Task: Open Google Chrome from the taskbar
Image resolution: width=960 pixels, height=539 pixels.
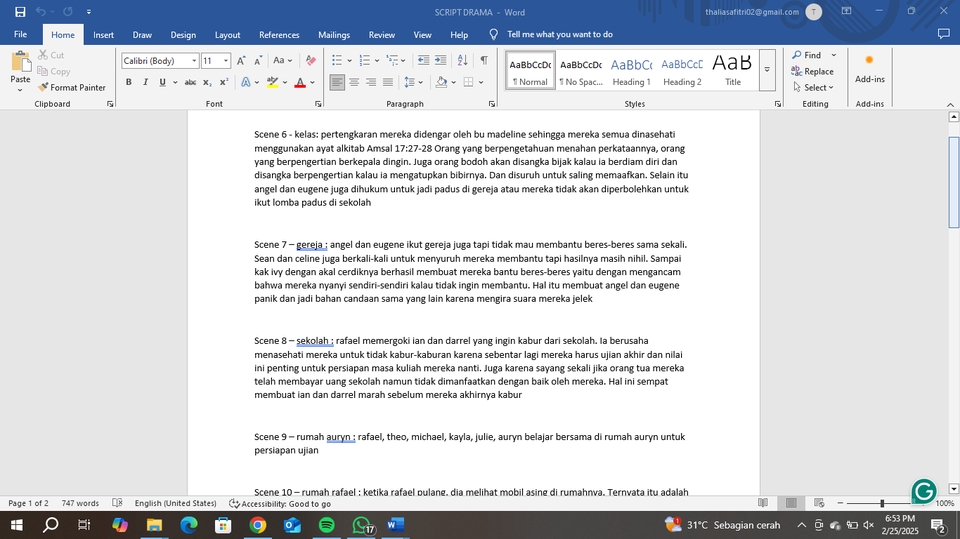Action: pos(258,525)
